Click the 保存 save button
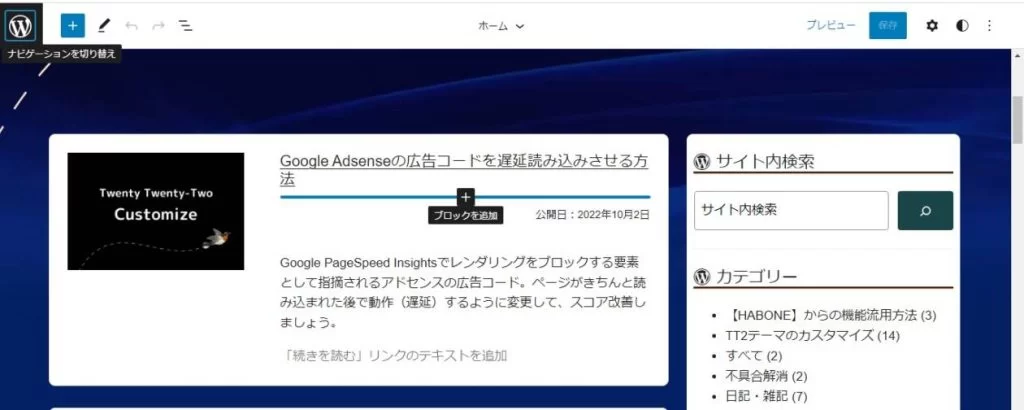 (x=888, y=25)
